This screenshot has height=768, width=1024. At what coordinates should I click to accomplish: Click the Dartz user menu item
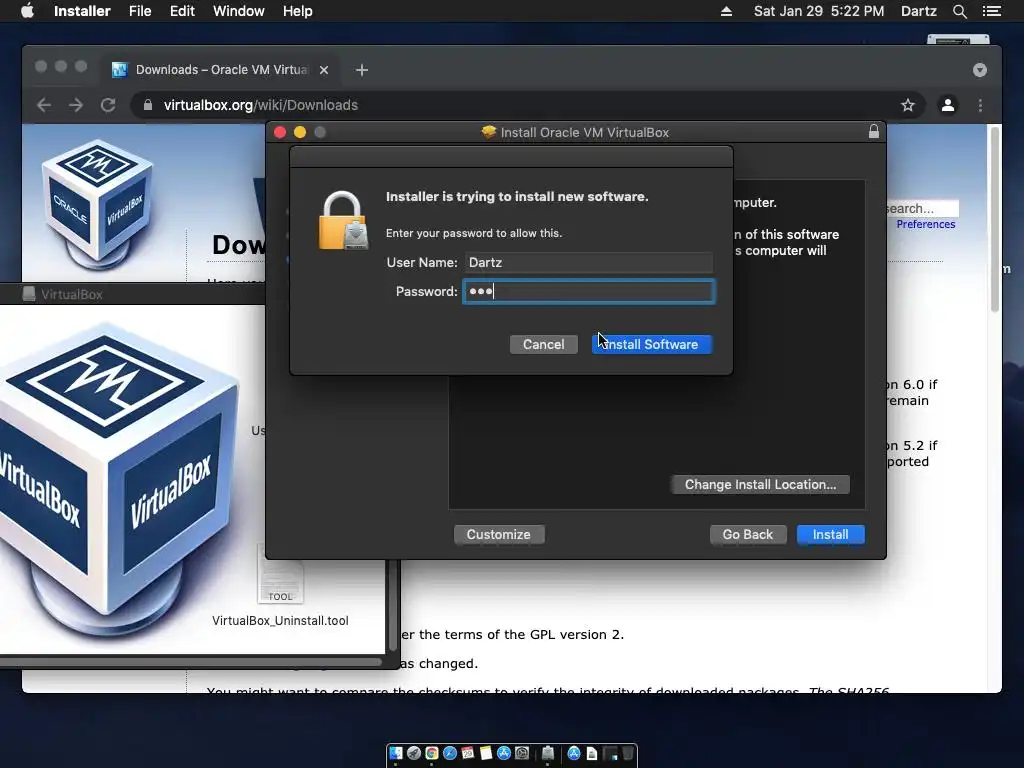tap(918, 11)
